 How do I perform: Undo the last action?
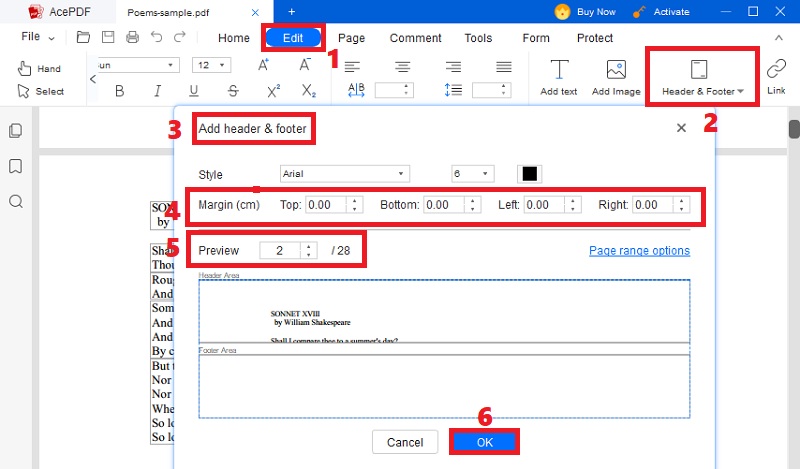coord(156,37)
